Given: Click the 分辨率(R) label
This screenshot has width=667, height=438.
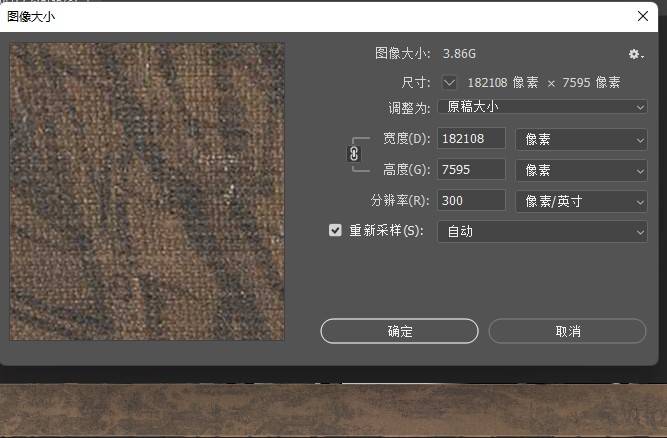Looking at the screenshot, I should [x=399, y=201].
